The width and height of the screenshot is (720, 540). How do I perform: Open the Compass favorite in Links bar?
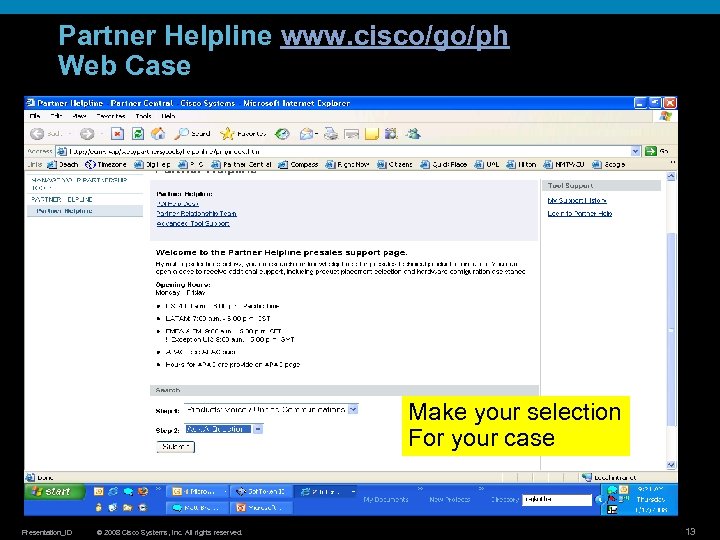coord(298,164)
